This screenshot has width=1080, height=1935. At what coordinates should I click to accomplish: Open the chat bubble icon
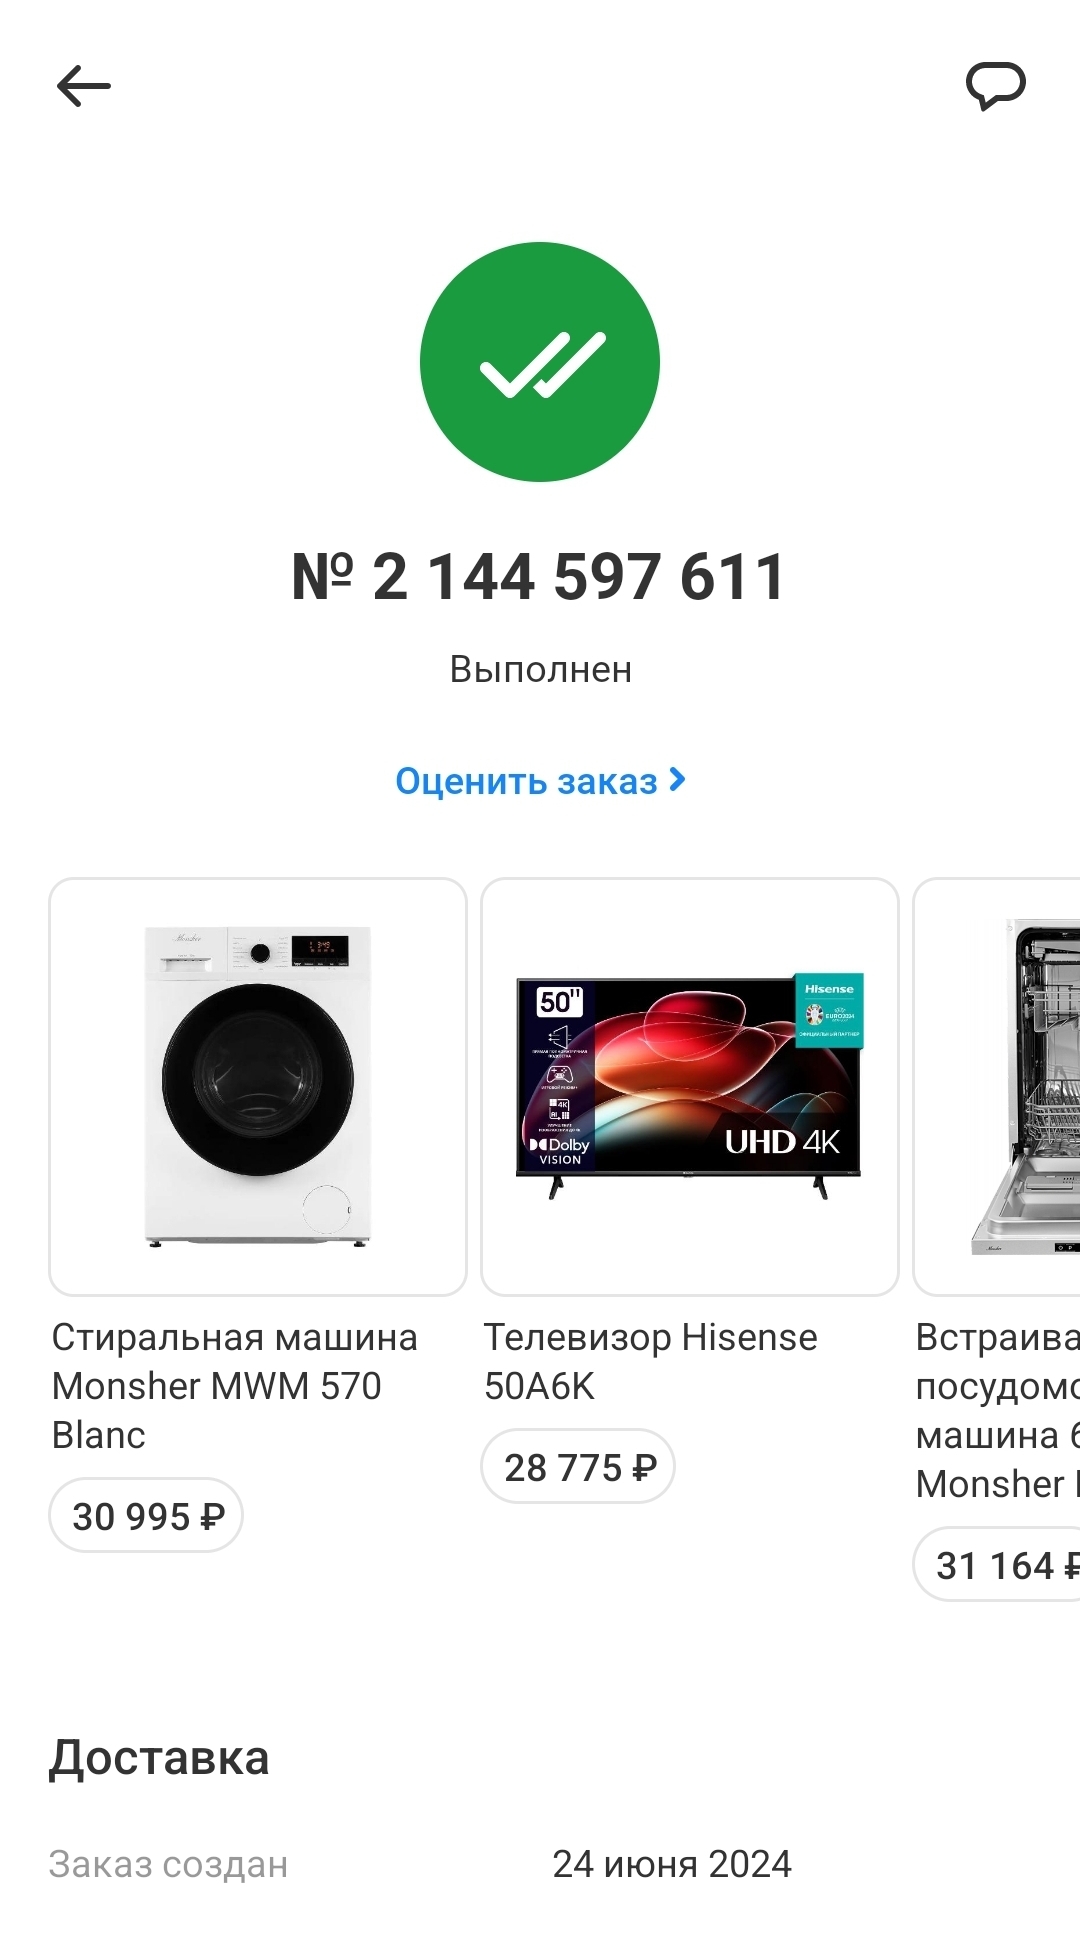click(x=995, y=85)
